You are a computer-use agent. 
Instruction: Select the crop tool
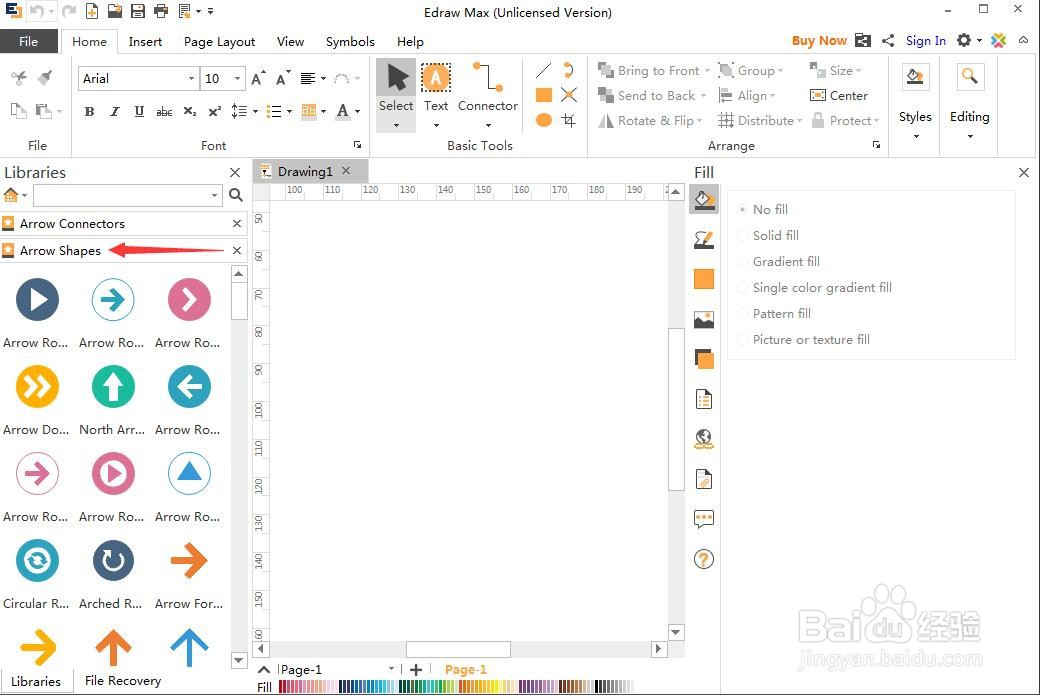pos(568,120)
